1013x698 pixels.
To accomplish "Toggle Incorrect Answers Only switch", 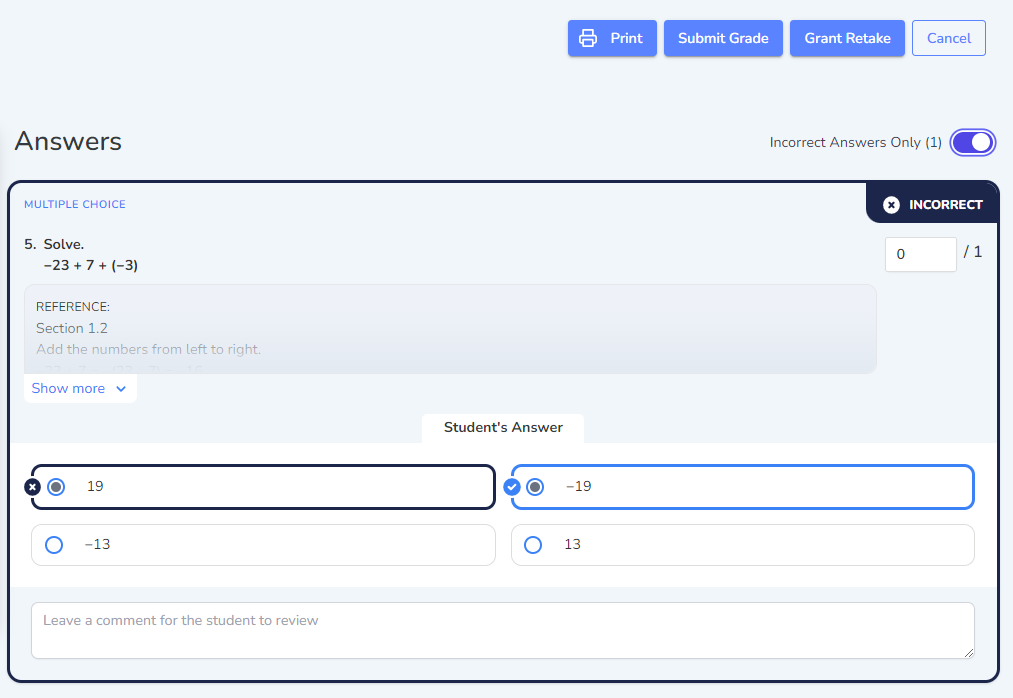I will point(972,142).
